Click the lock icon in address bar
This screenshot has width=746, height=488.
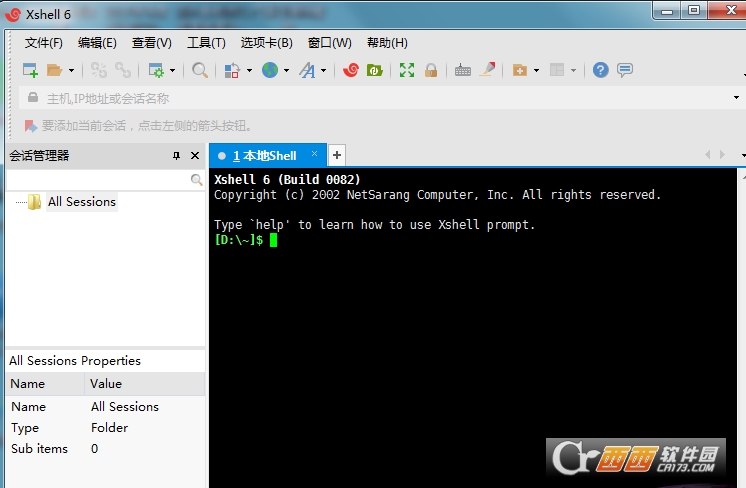(33, 98)
